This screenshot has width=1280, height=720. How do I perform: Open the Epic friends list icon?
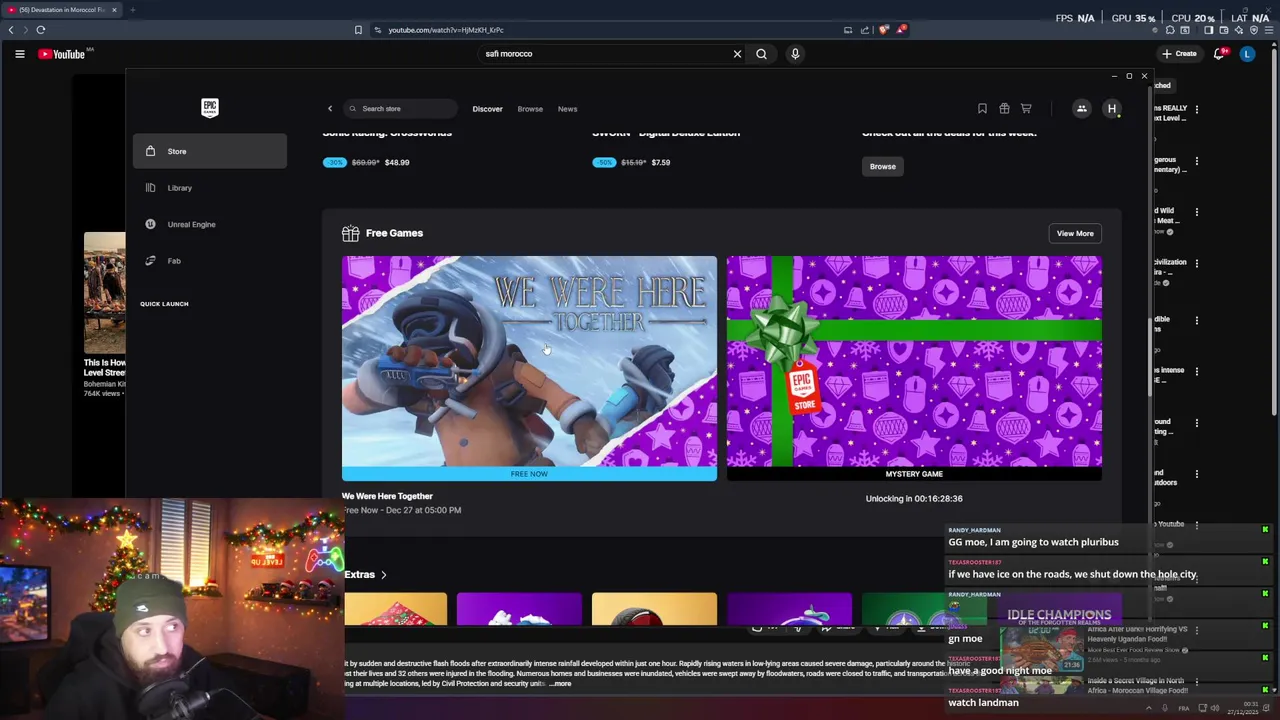pos(1081,108)
